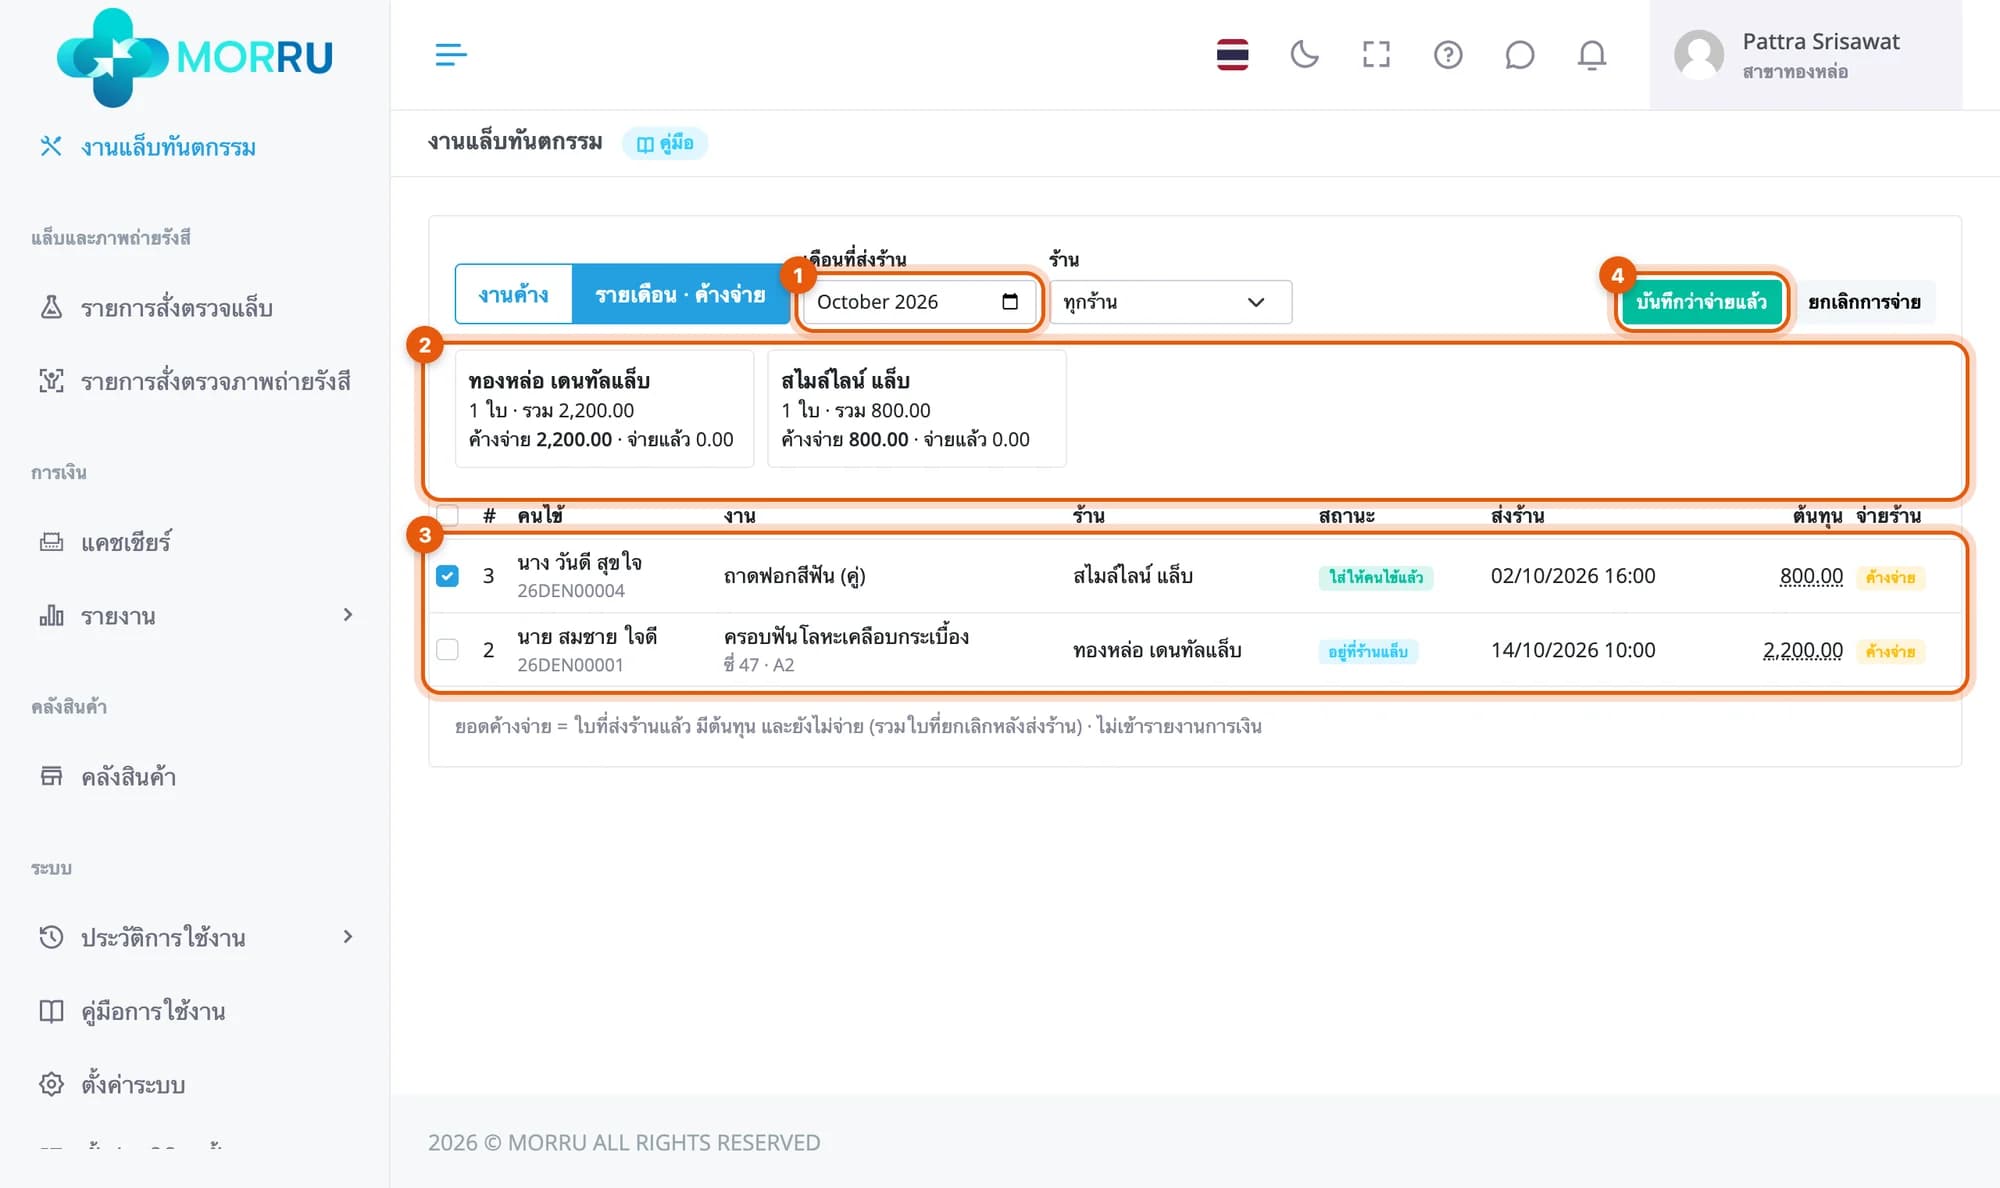Screen dimensions: 2000x1188
Task: Click the ครอบฟันโลหะเคลือบกระเบื้อง job text
Action: click(x=846, y=636)
